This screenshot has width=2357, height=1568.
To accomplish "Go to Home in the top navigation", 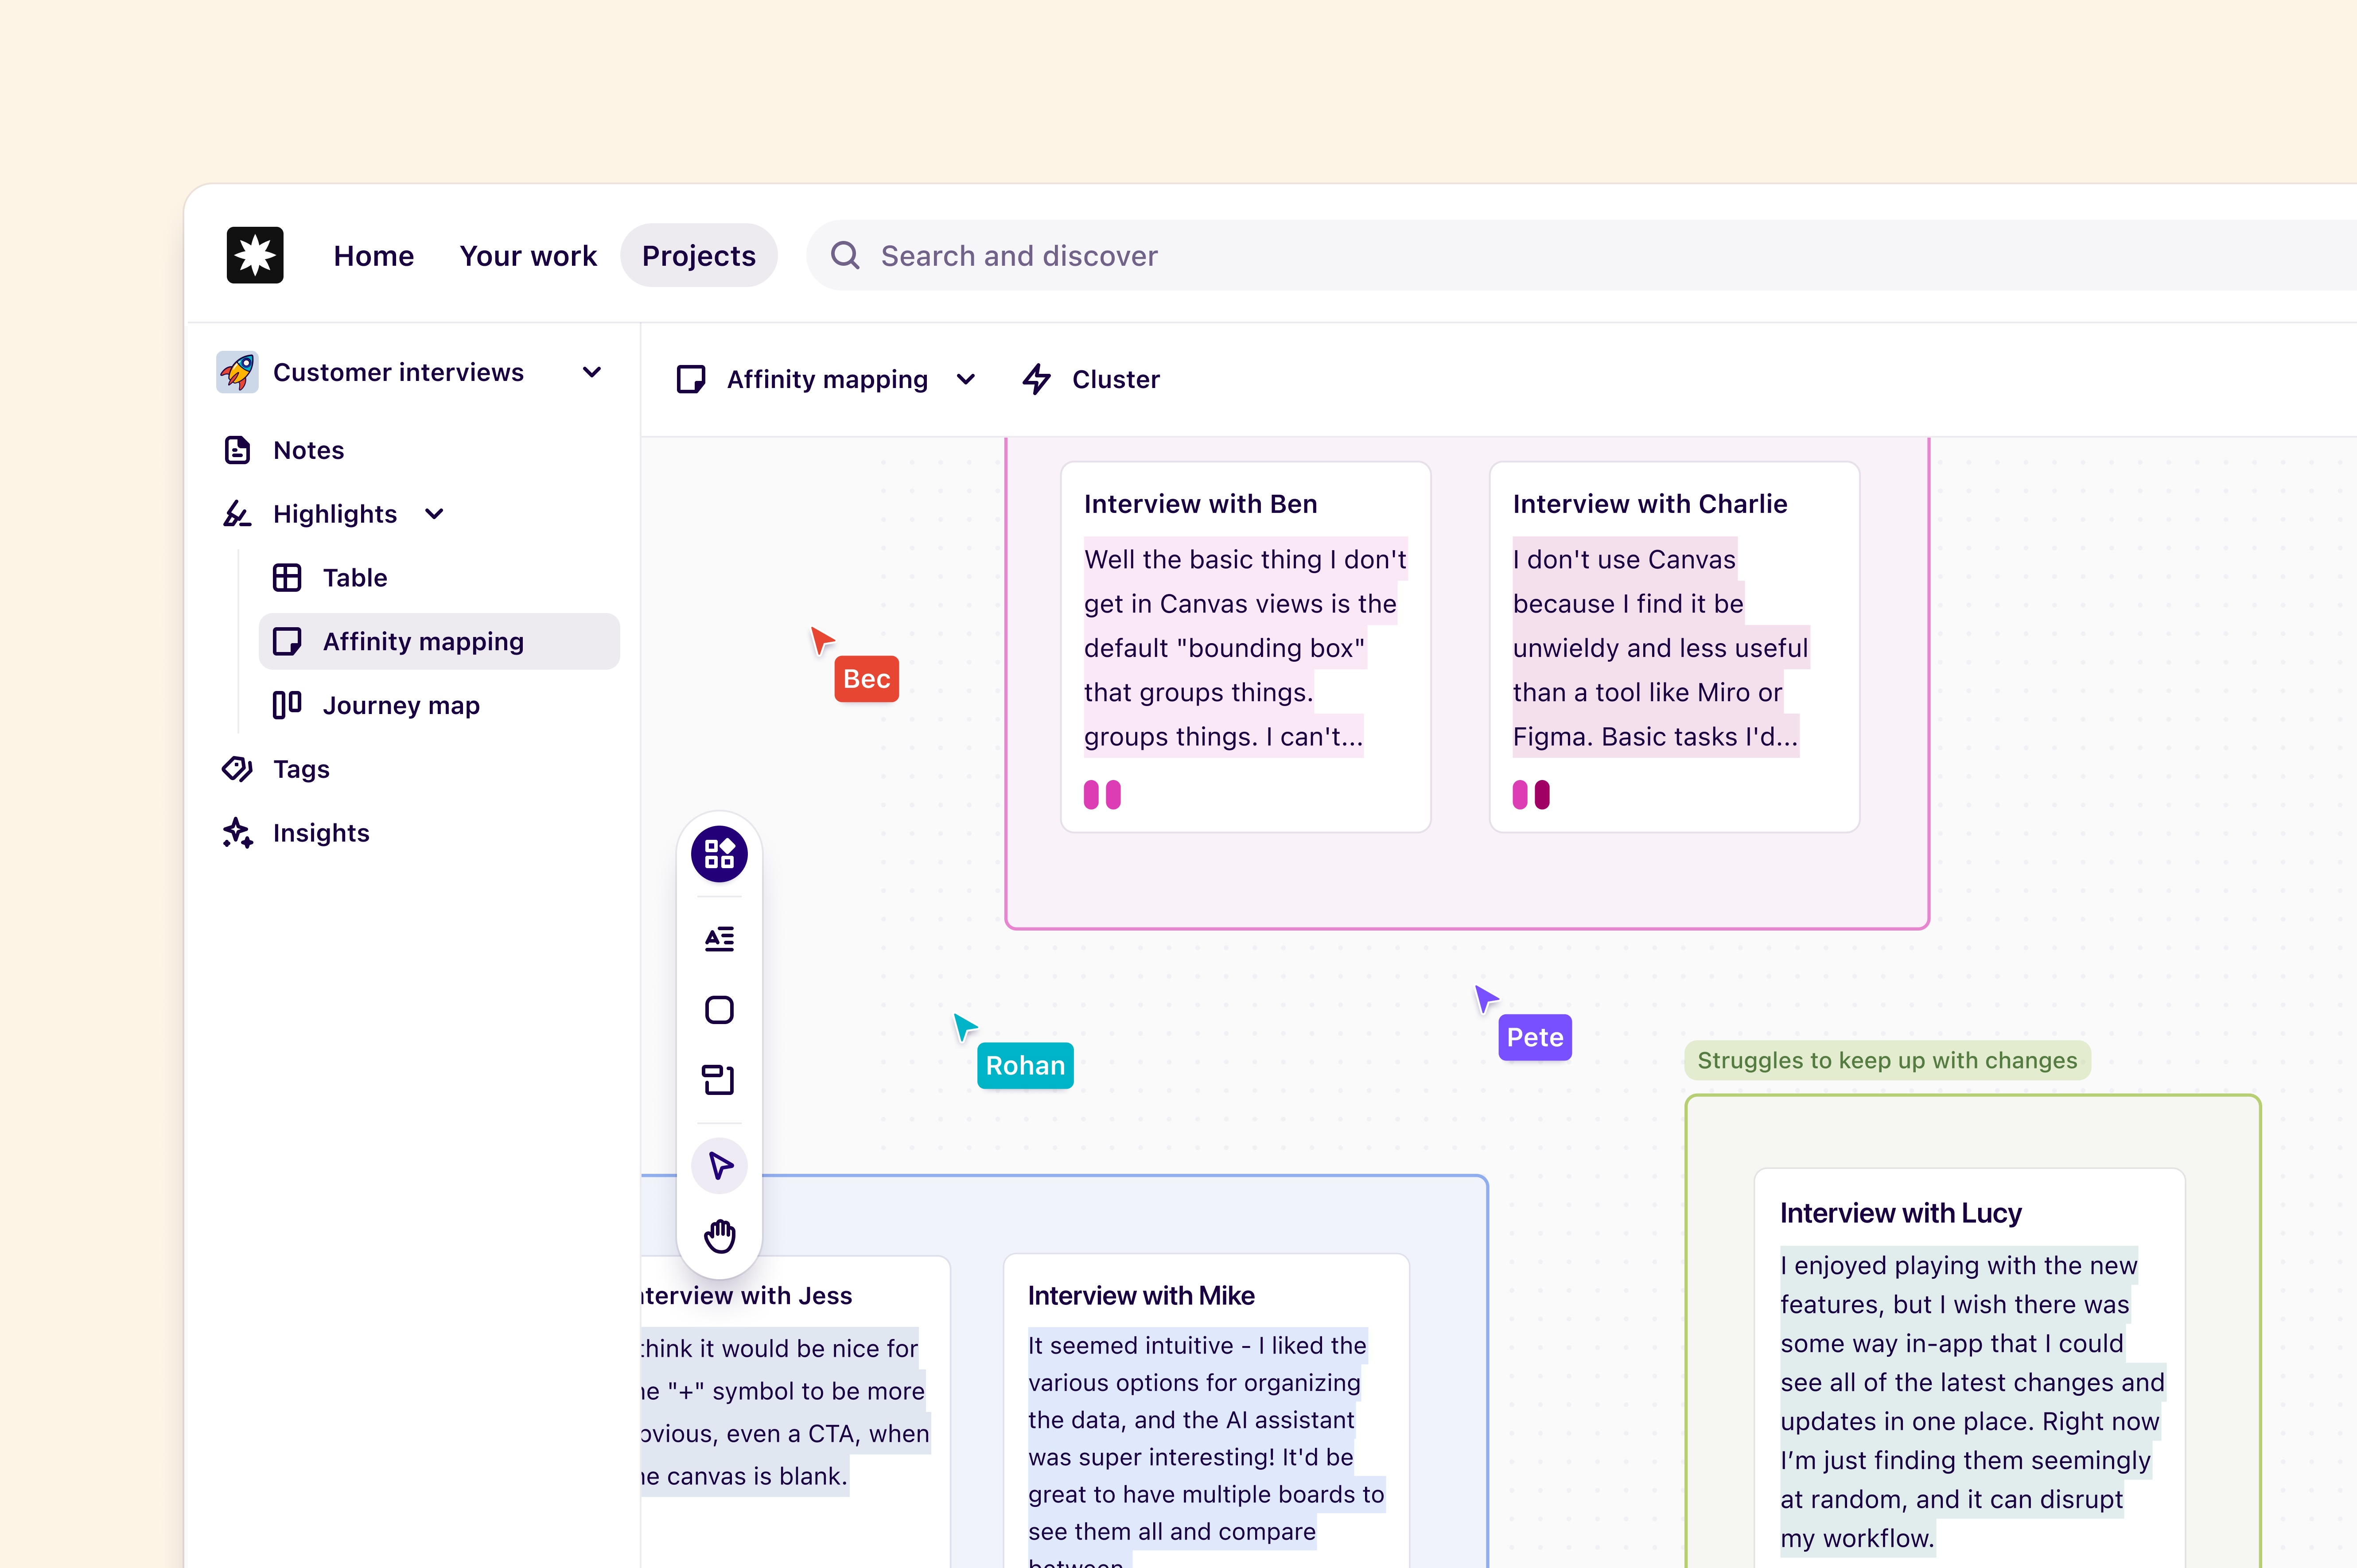I will 373,255.
